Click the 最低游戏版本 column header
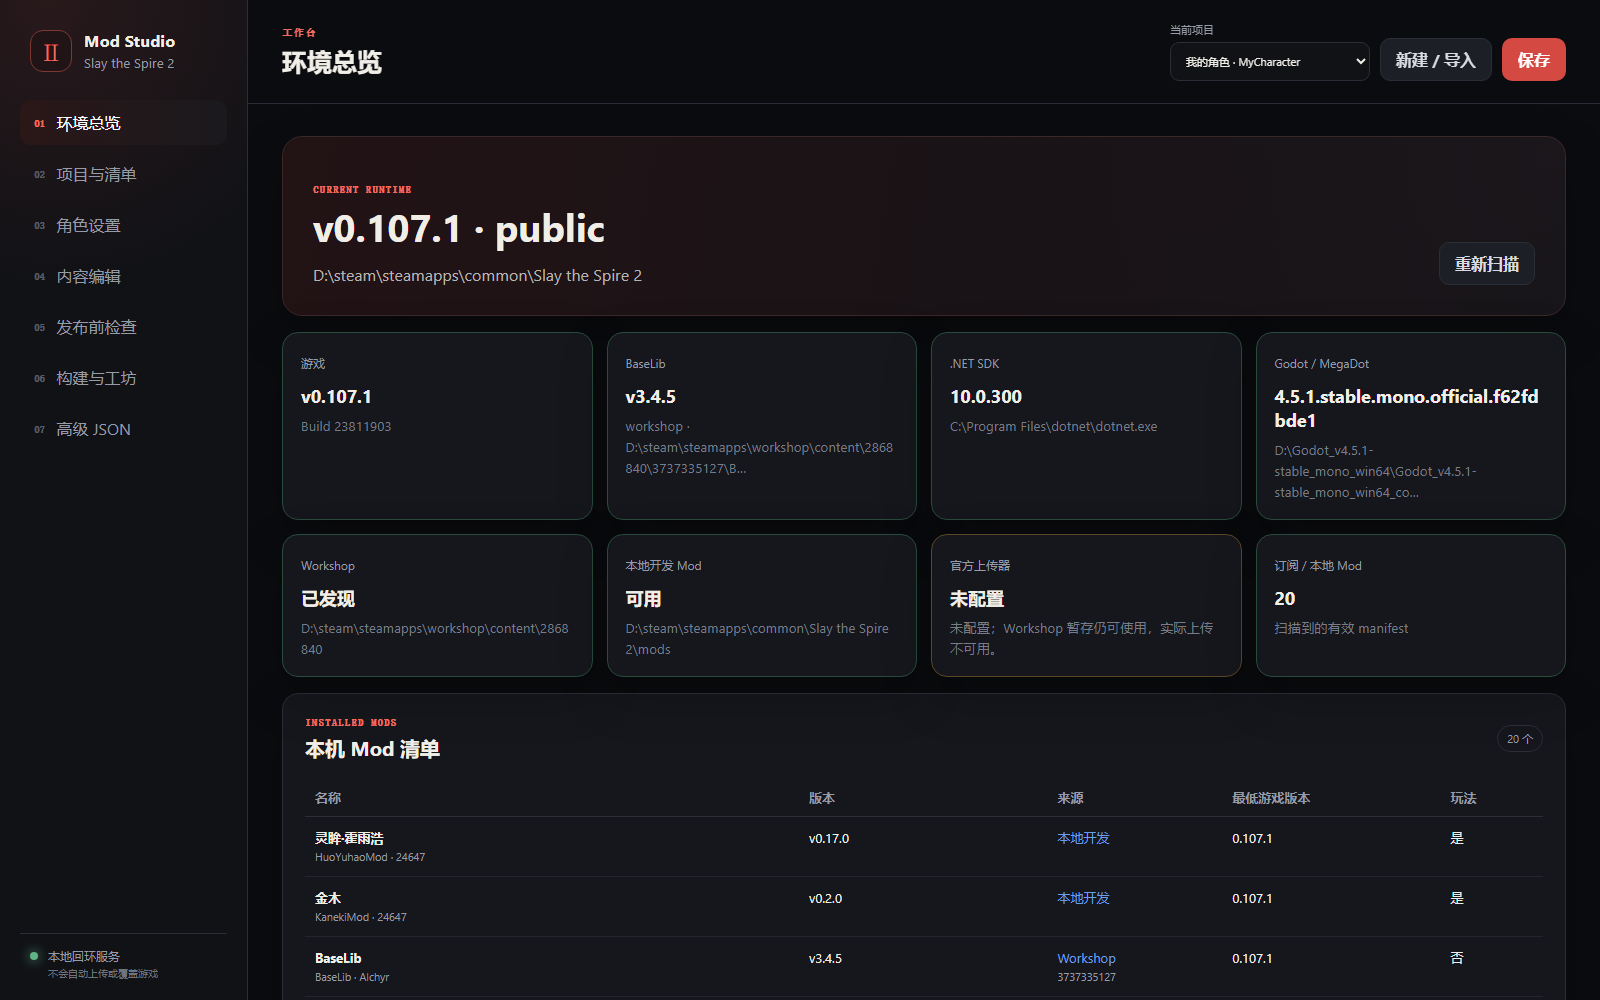Image resolution: width=1600 pixels, height=1000 pixels. (x=1271, y=798)
